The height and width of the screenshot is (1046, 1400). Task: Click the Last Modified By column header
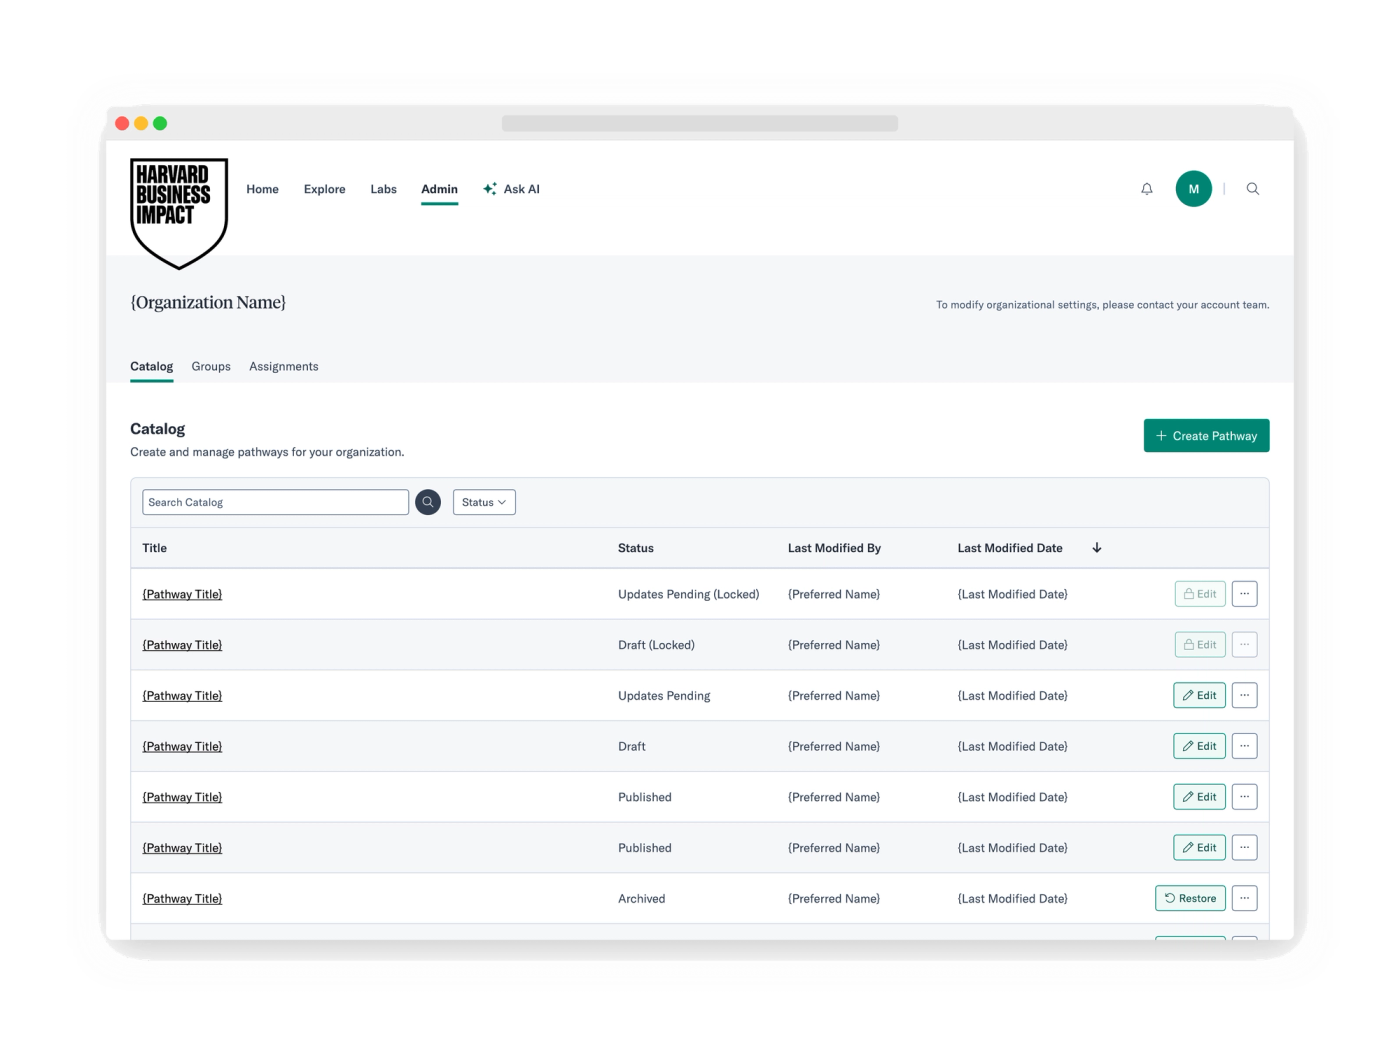pyautogui.click(x=834, y=548)
